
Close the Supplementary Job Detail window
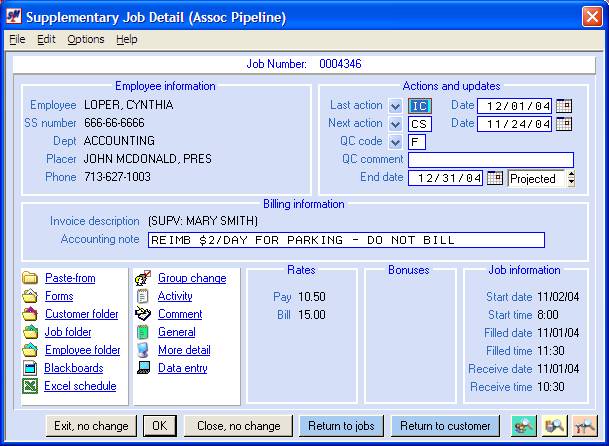(592, 17)
